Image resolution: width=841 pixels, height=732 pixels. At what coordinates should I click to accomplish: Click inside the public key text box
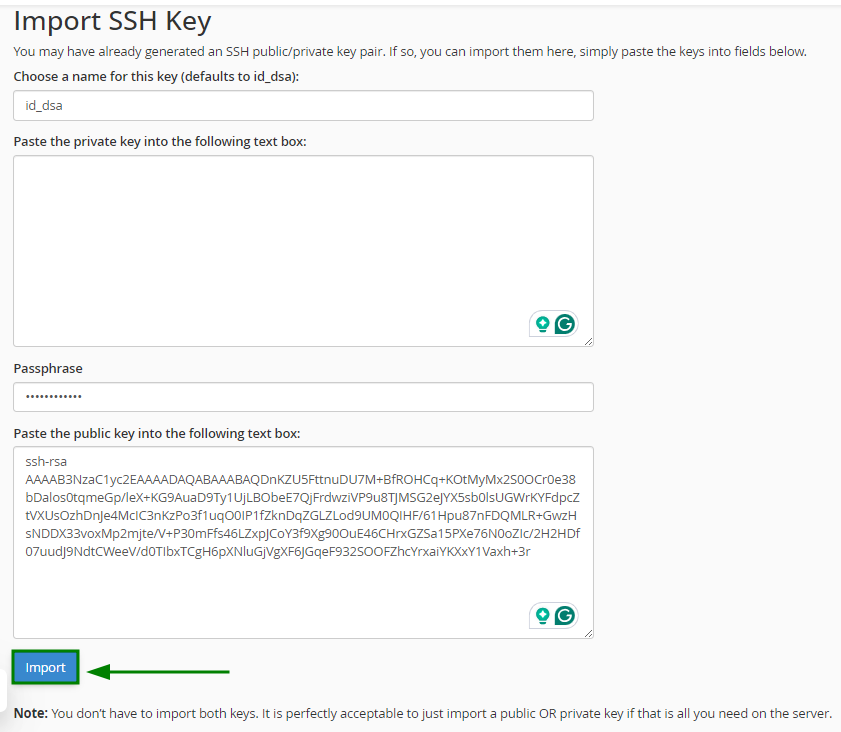(x=300, y=540)
